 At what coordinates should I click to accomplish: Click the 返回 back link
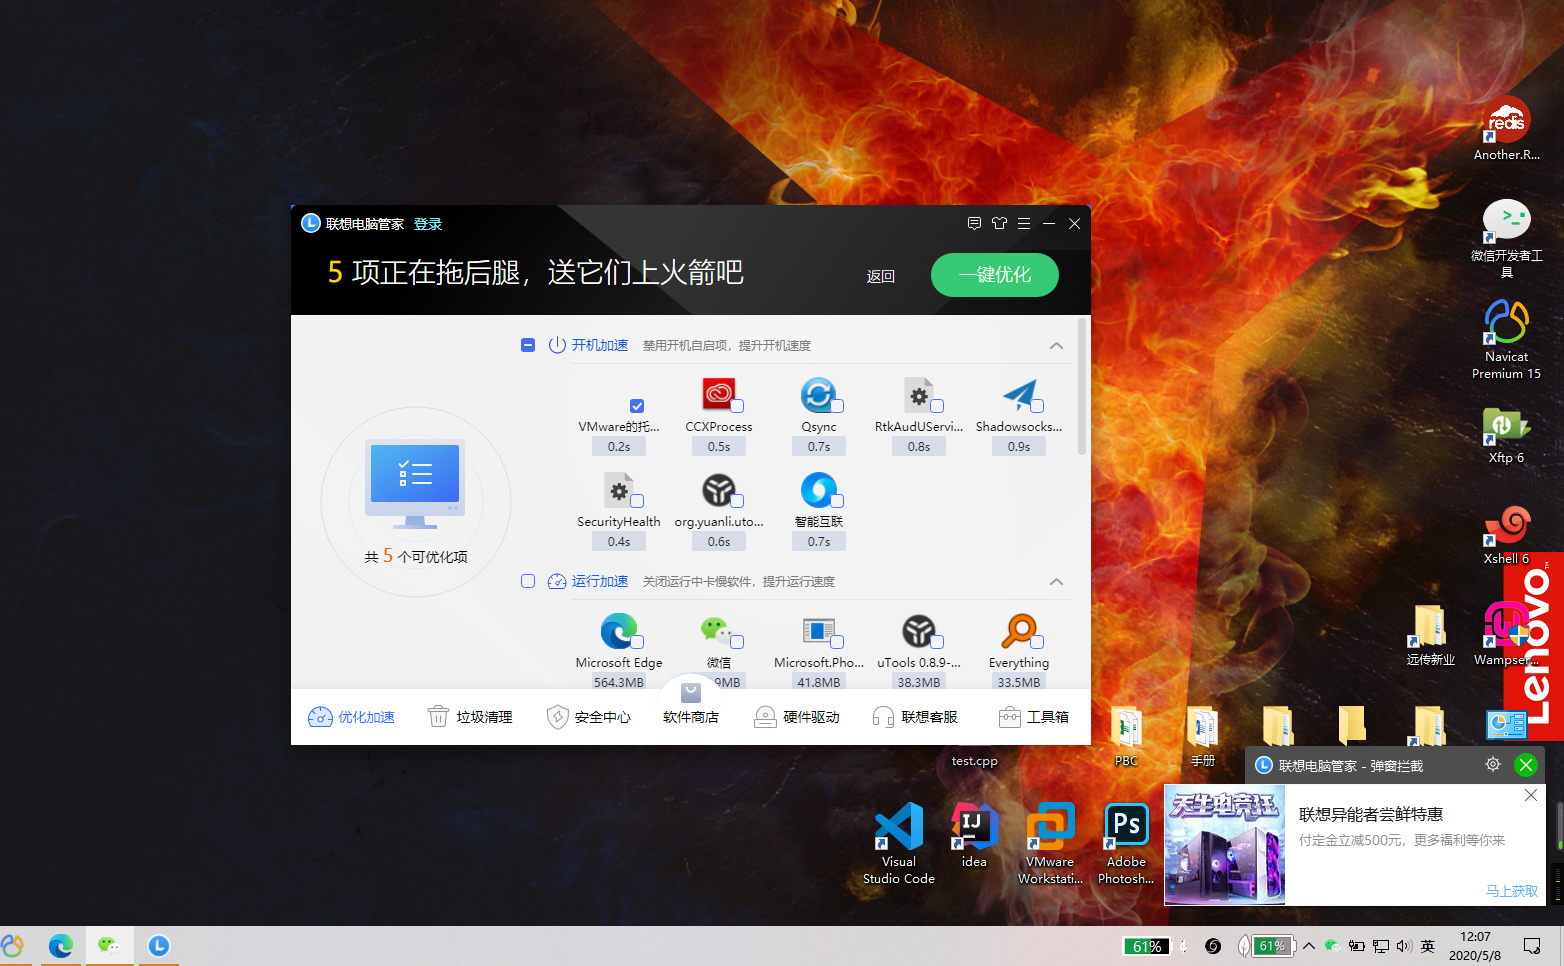pyautogui.click(x=880, y=276)
